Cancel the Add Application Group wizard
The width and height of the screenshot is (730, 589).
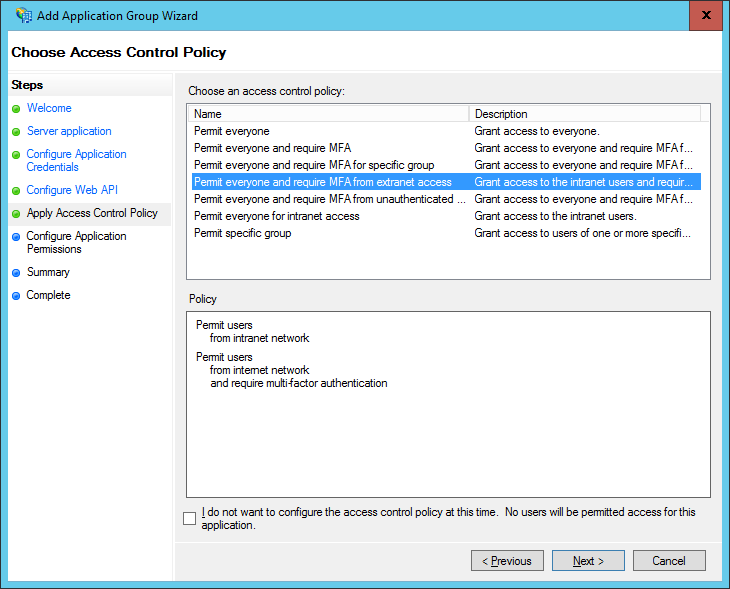pyautogui.click(x=669, y=561)
